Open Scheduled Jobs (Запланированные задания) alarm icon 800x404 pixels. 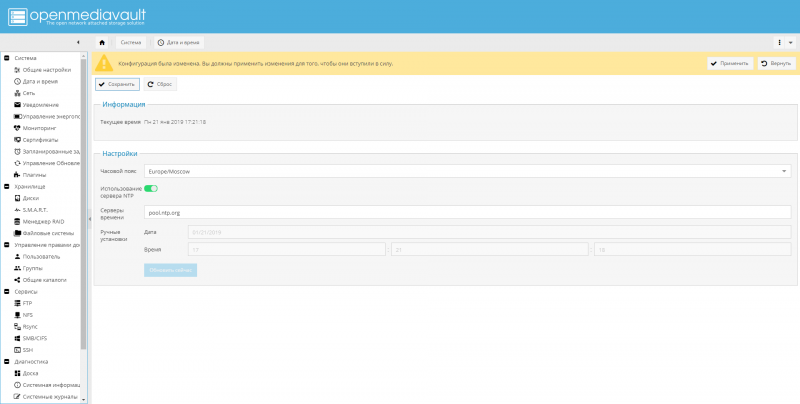coord(17,152)
